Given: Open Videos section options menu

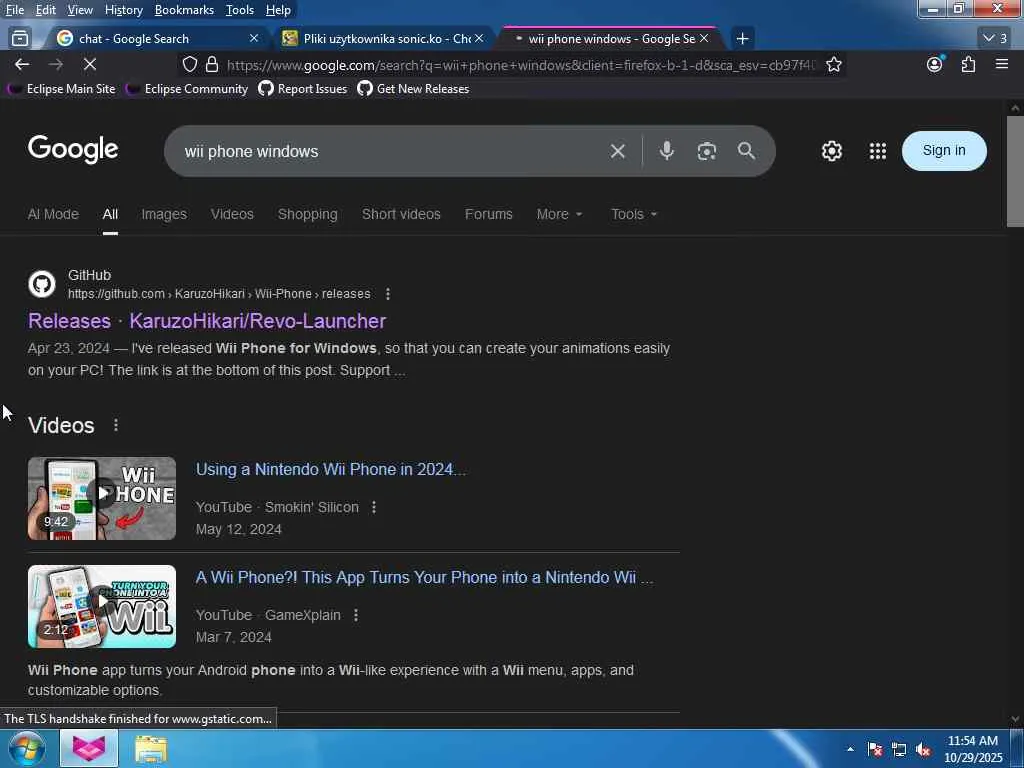Looking at the screenshot, I should (x=116, y=425).
